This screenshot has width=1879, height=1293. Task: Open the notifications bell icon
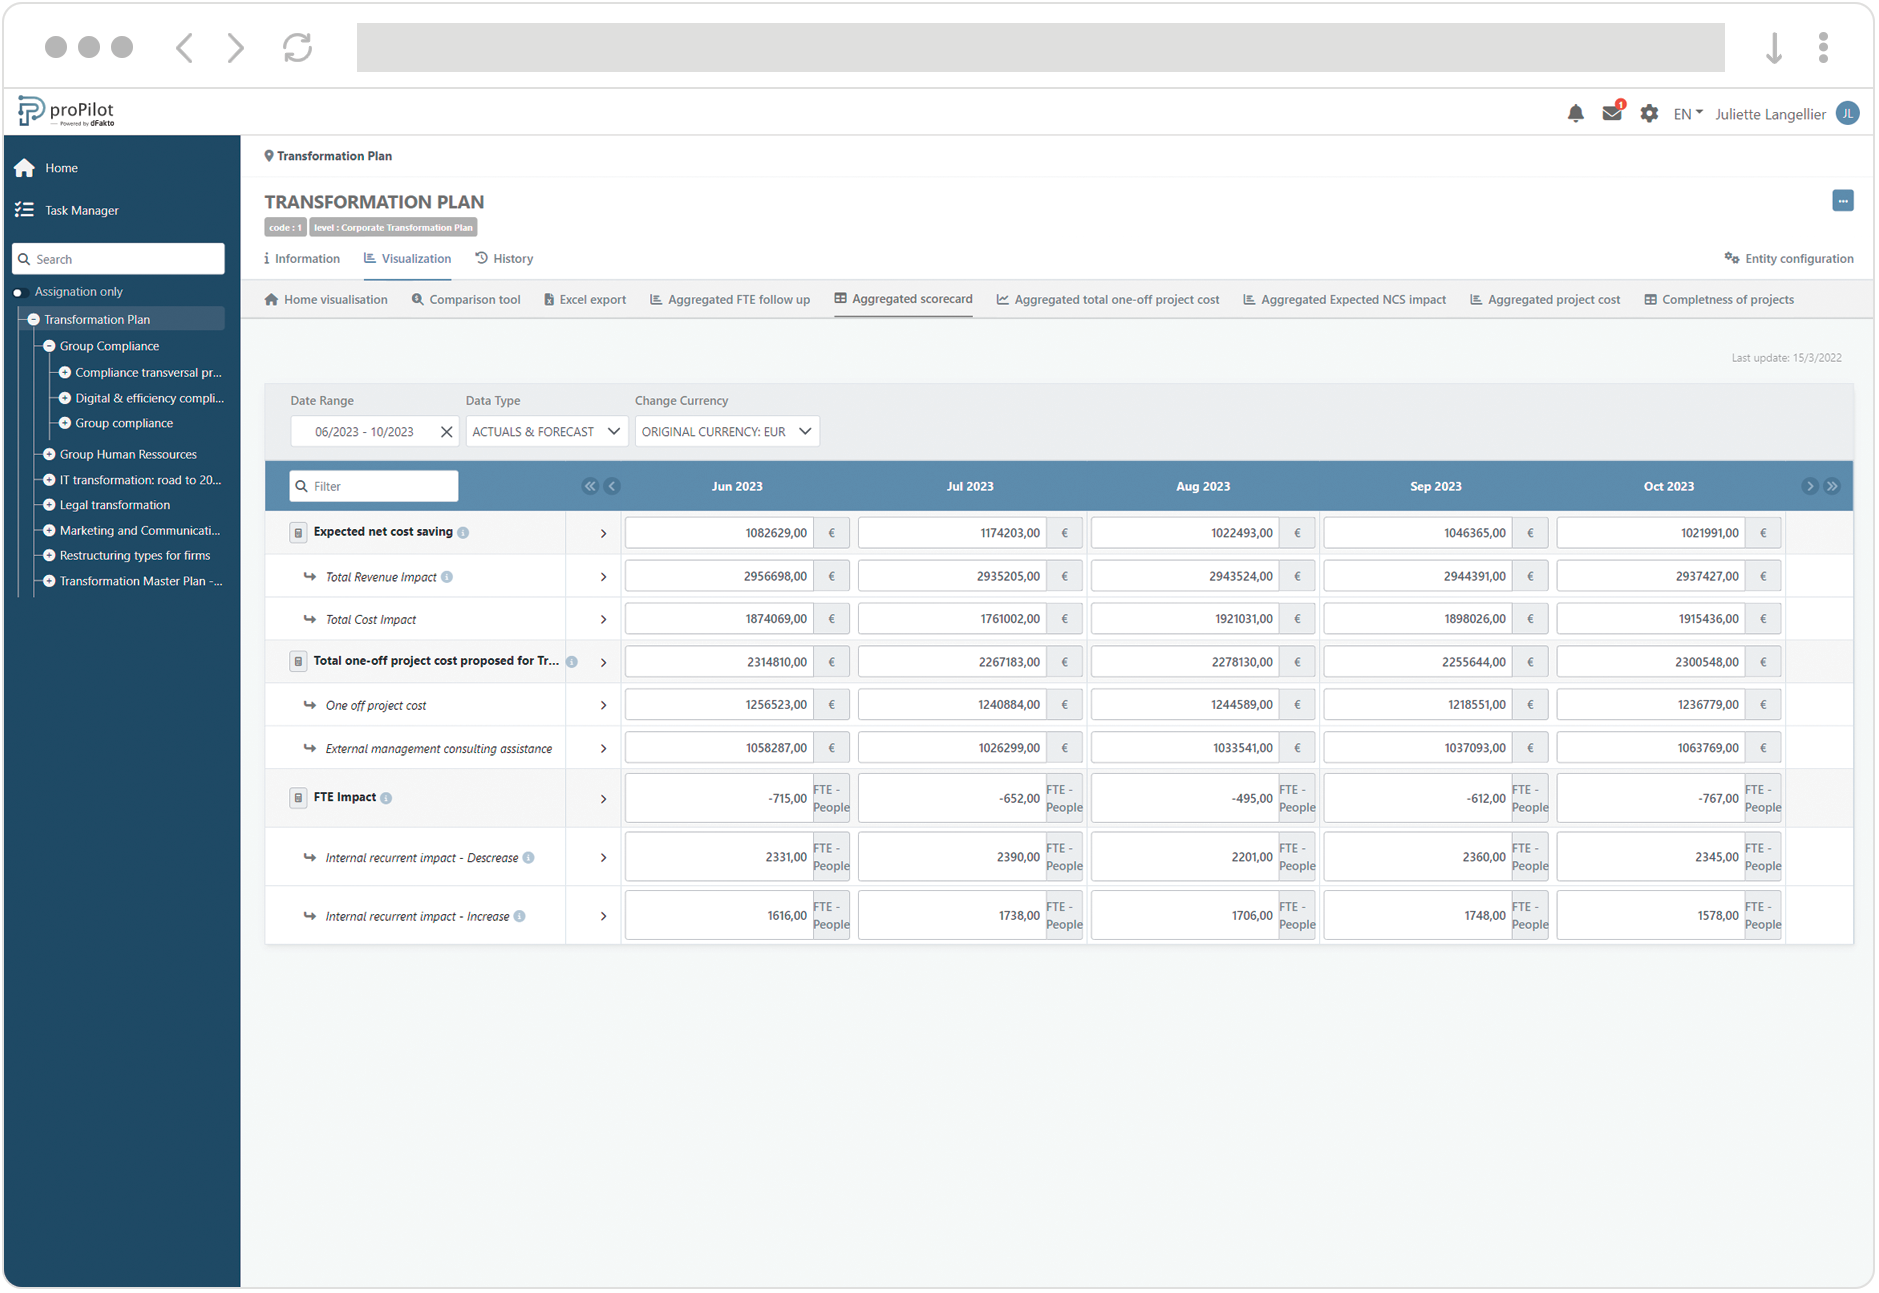tap(1576, 113)
